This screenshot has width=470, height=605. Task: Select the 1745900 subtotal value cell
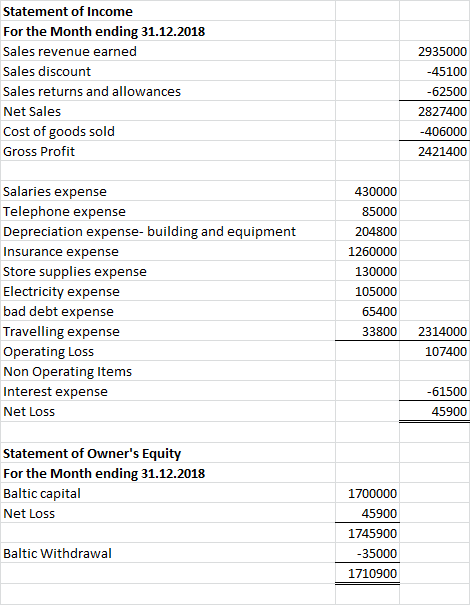[x=367, y=533]
